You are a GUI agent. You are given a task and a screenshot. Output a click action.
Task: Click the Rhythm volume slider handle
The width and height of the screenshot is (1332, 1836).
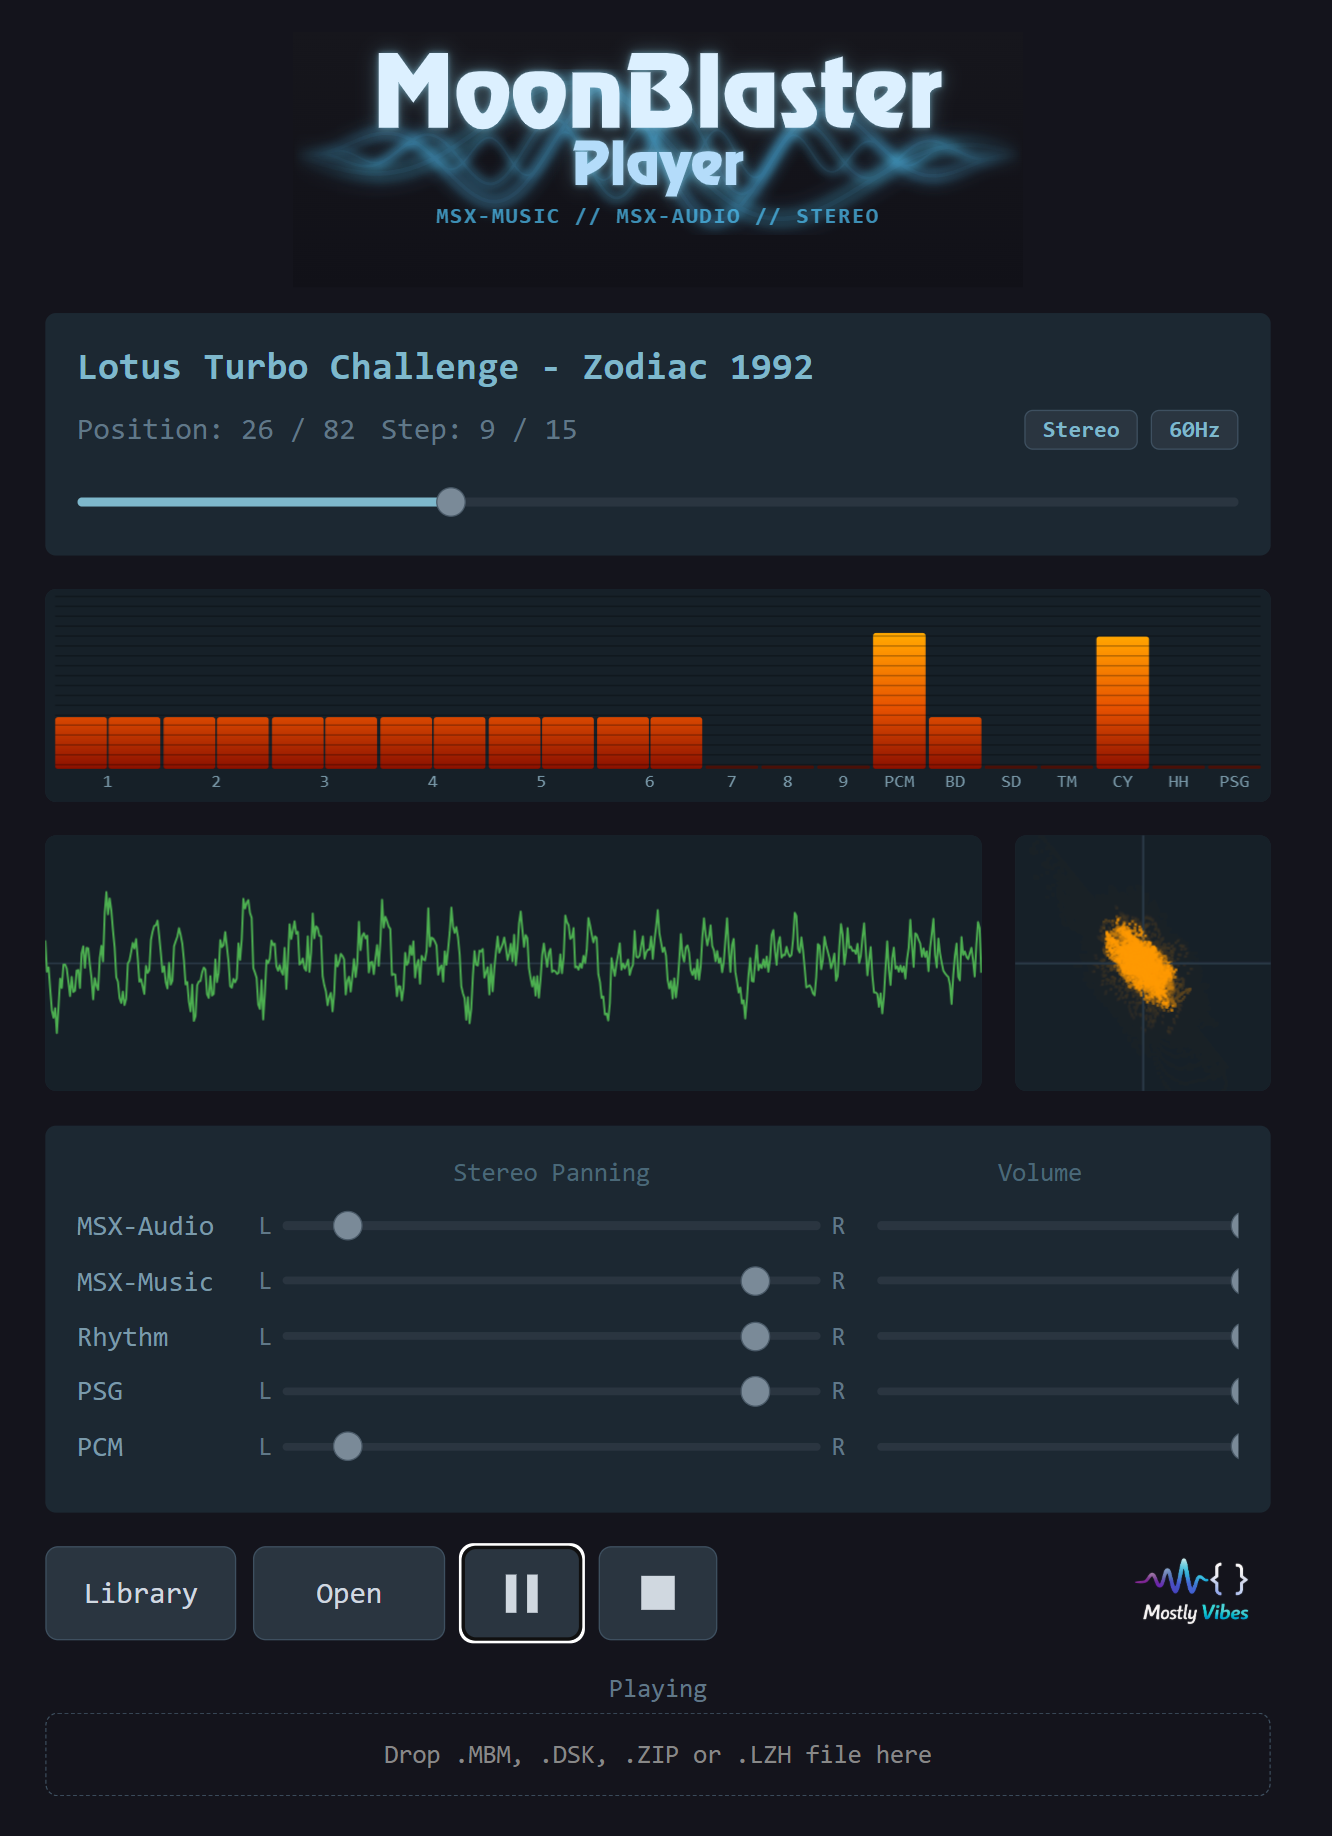click(x=1235, y=1337)
